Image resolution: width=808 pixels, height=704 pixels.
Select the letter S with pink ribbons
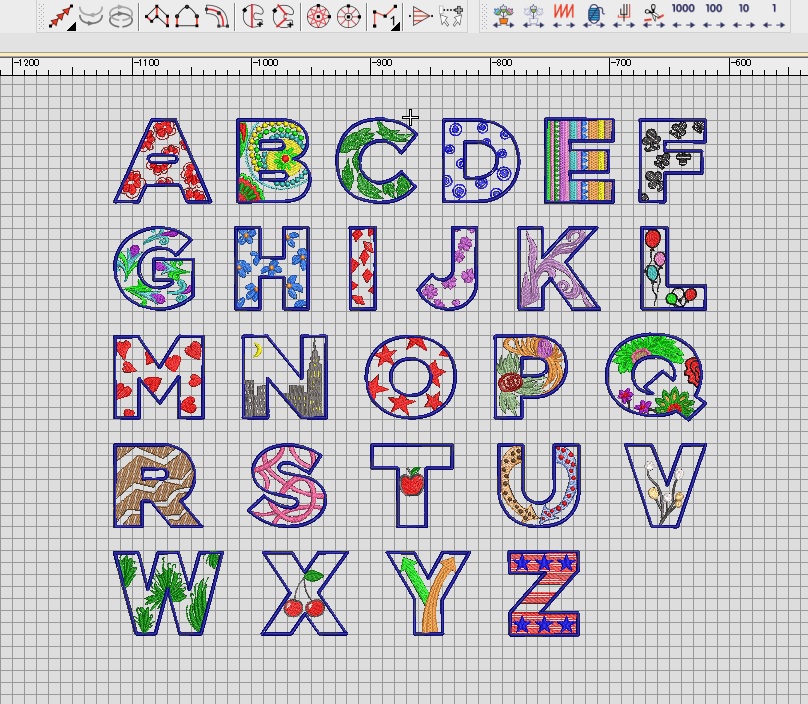pos(288,485)
